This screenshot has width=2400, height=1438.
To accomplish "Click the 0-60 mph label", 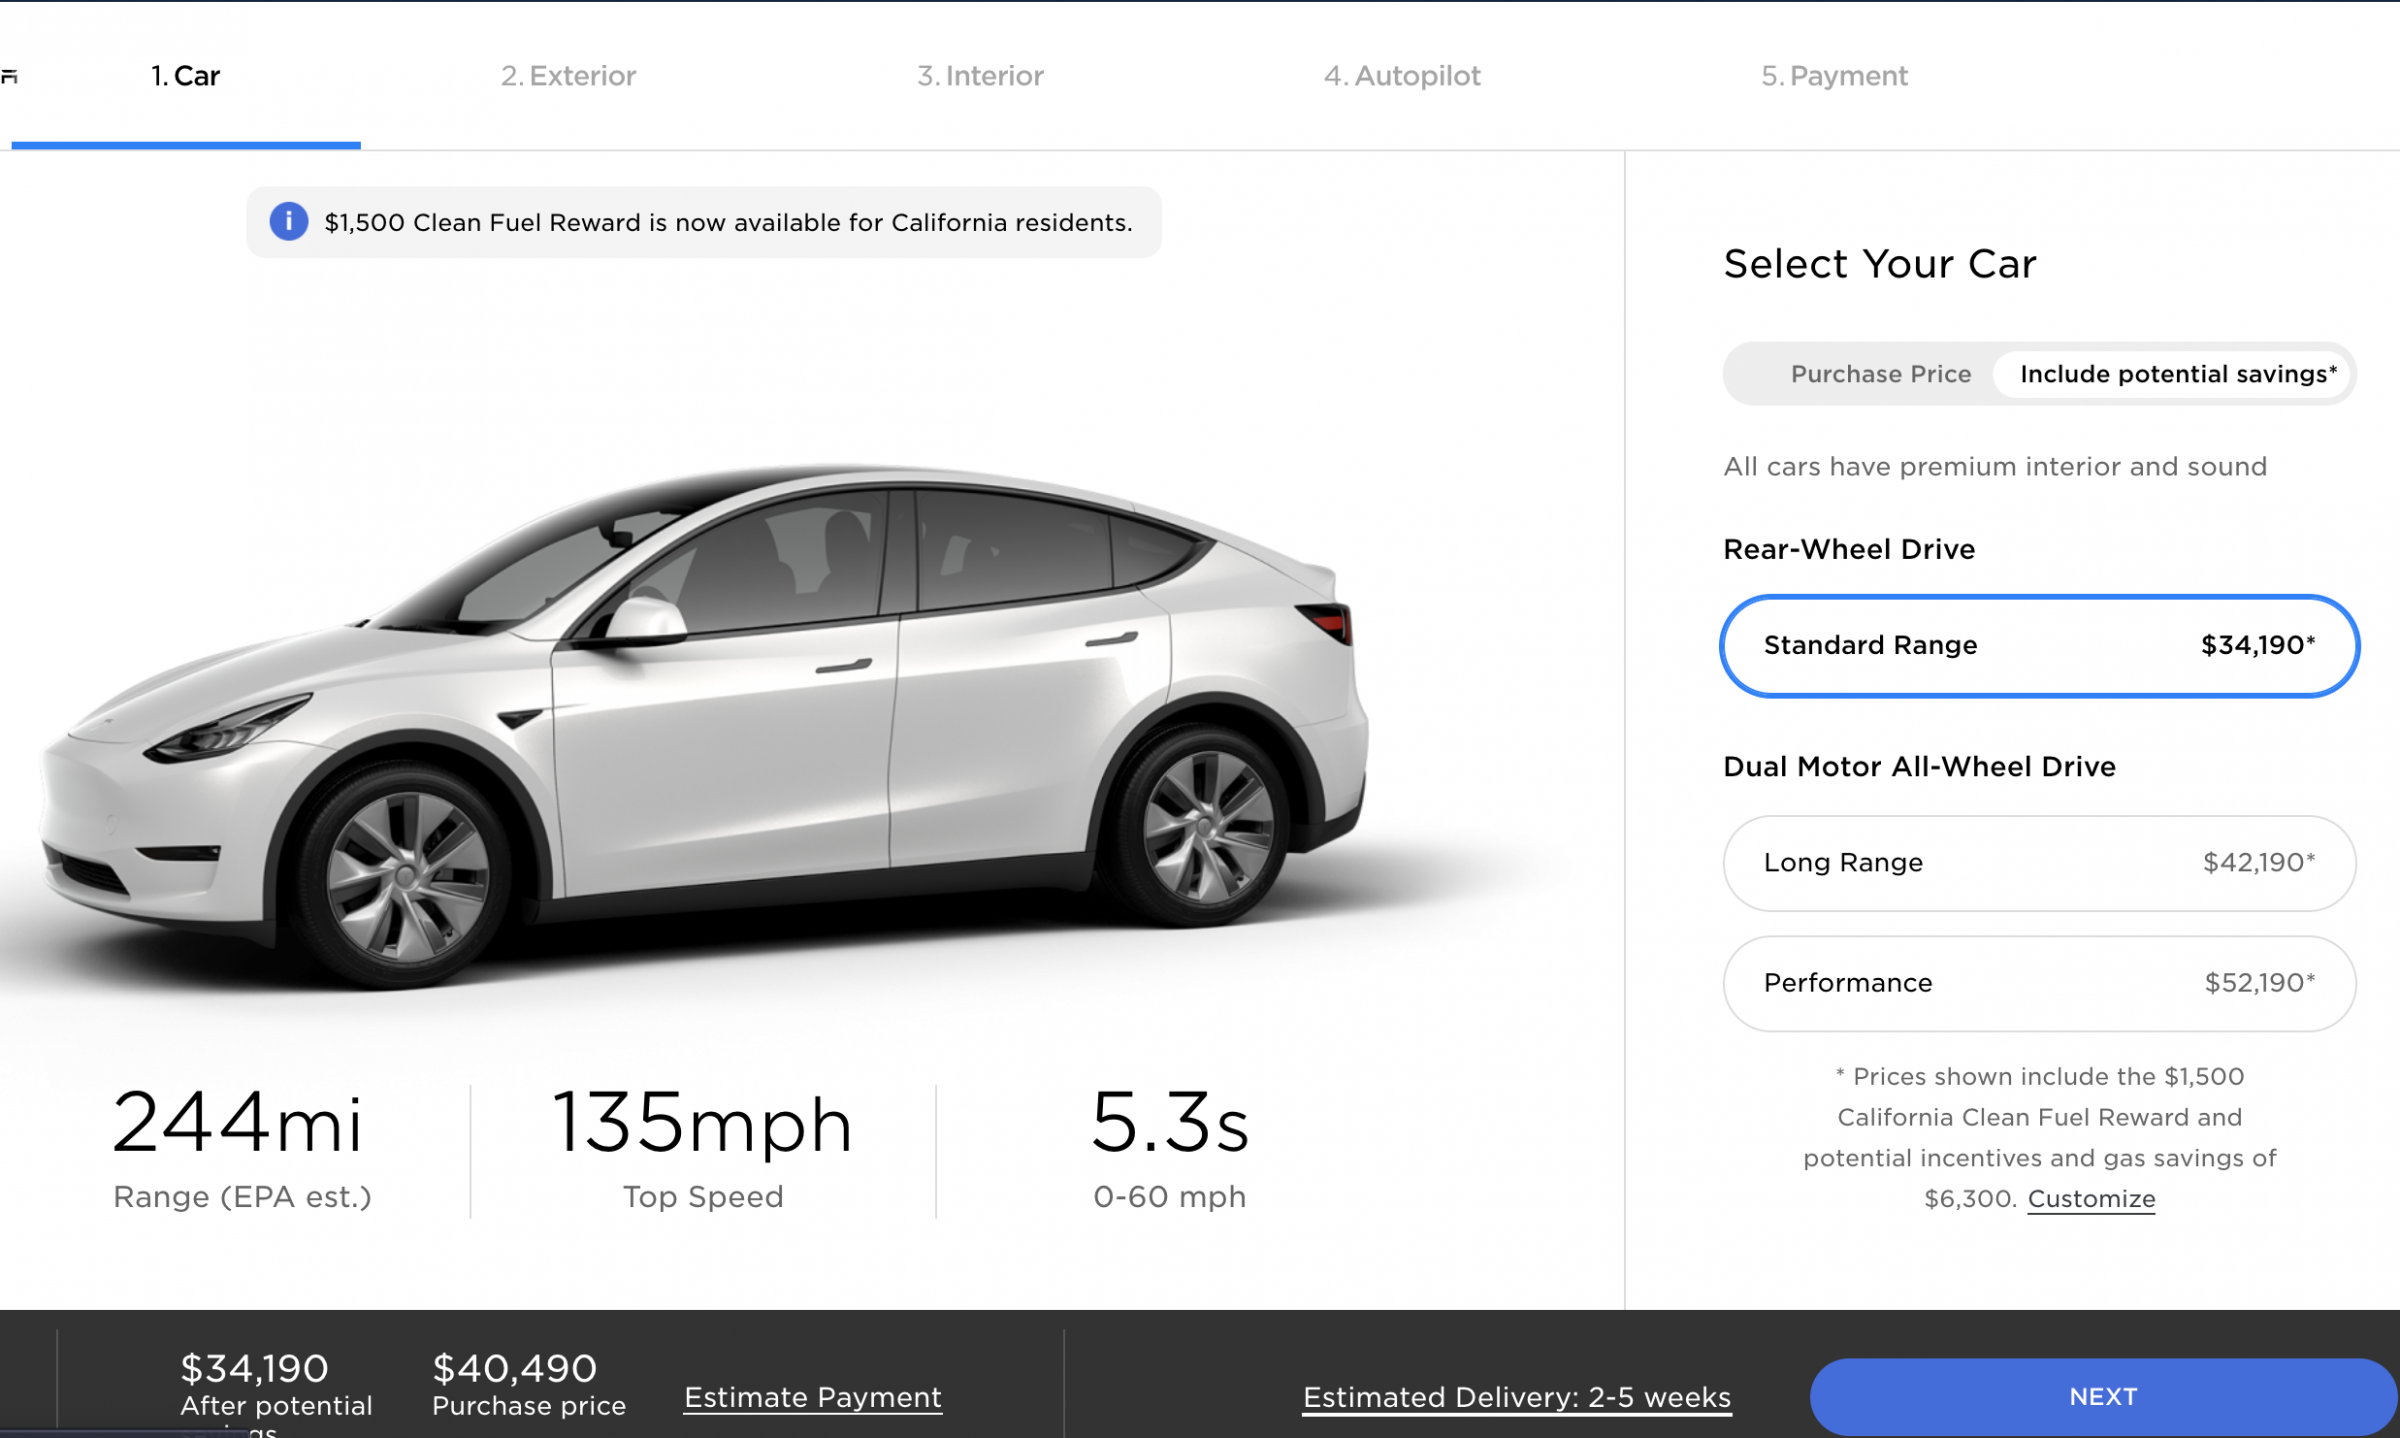I will click(x=1169, y=1196).
